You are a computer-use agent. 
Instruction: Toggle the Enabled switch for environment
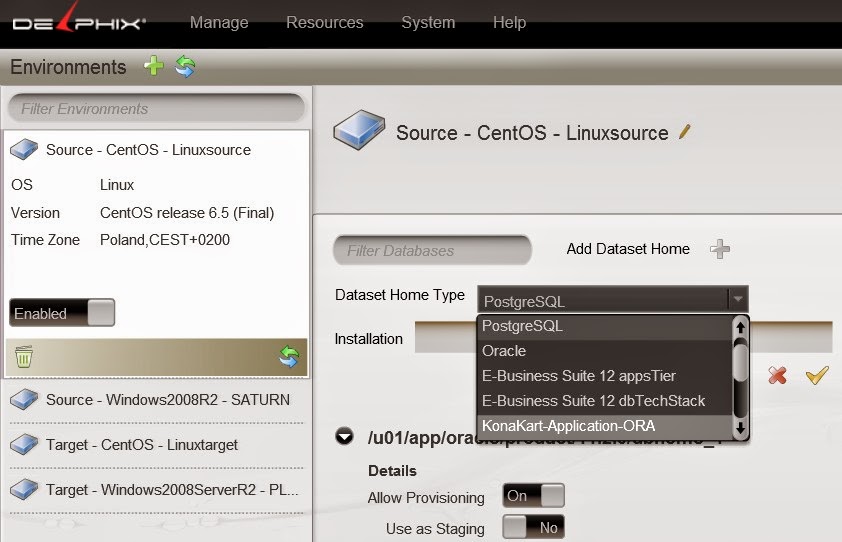click(62, 313)
